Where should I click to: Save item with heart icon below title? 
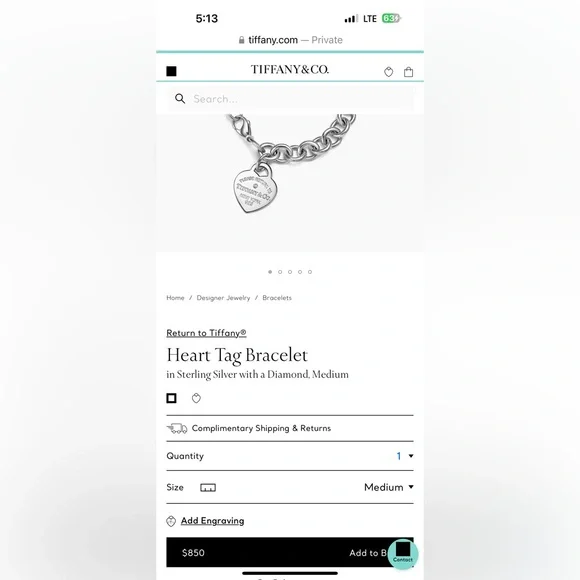196,398
